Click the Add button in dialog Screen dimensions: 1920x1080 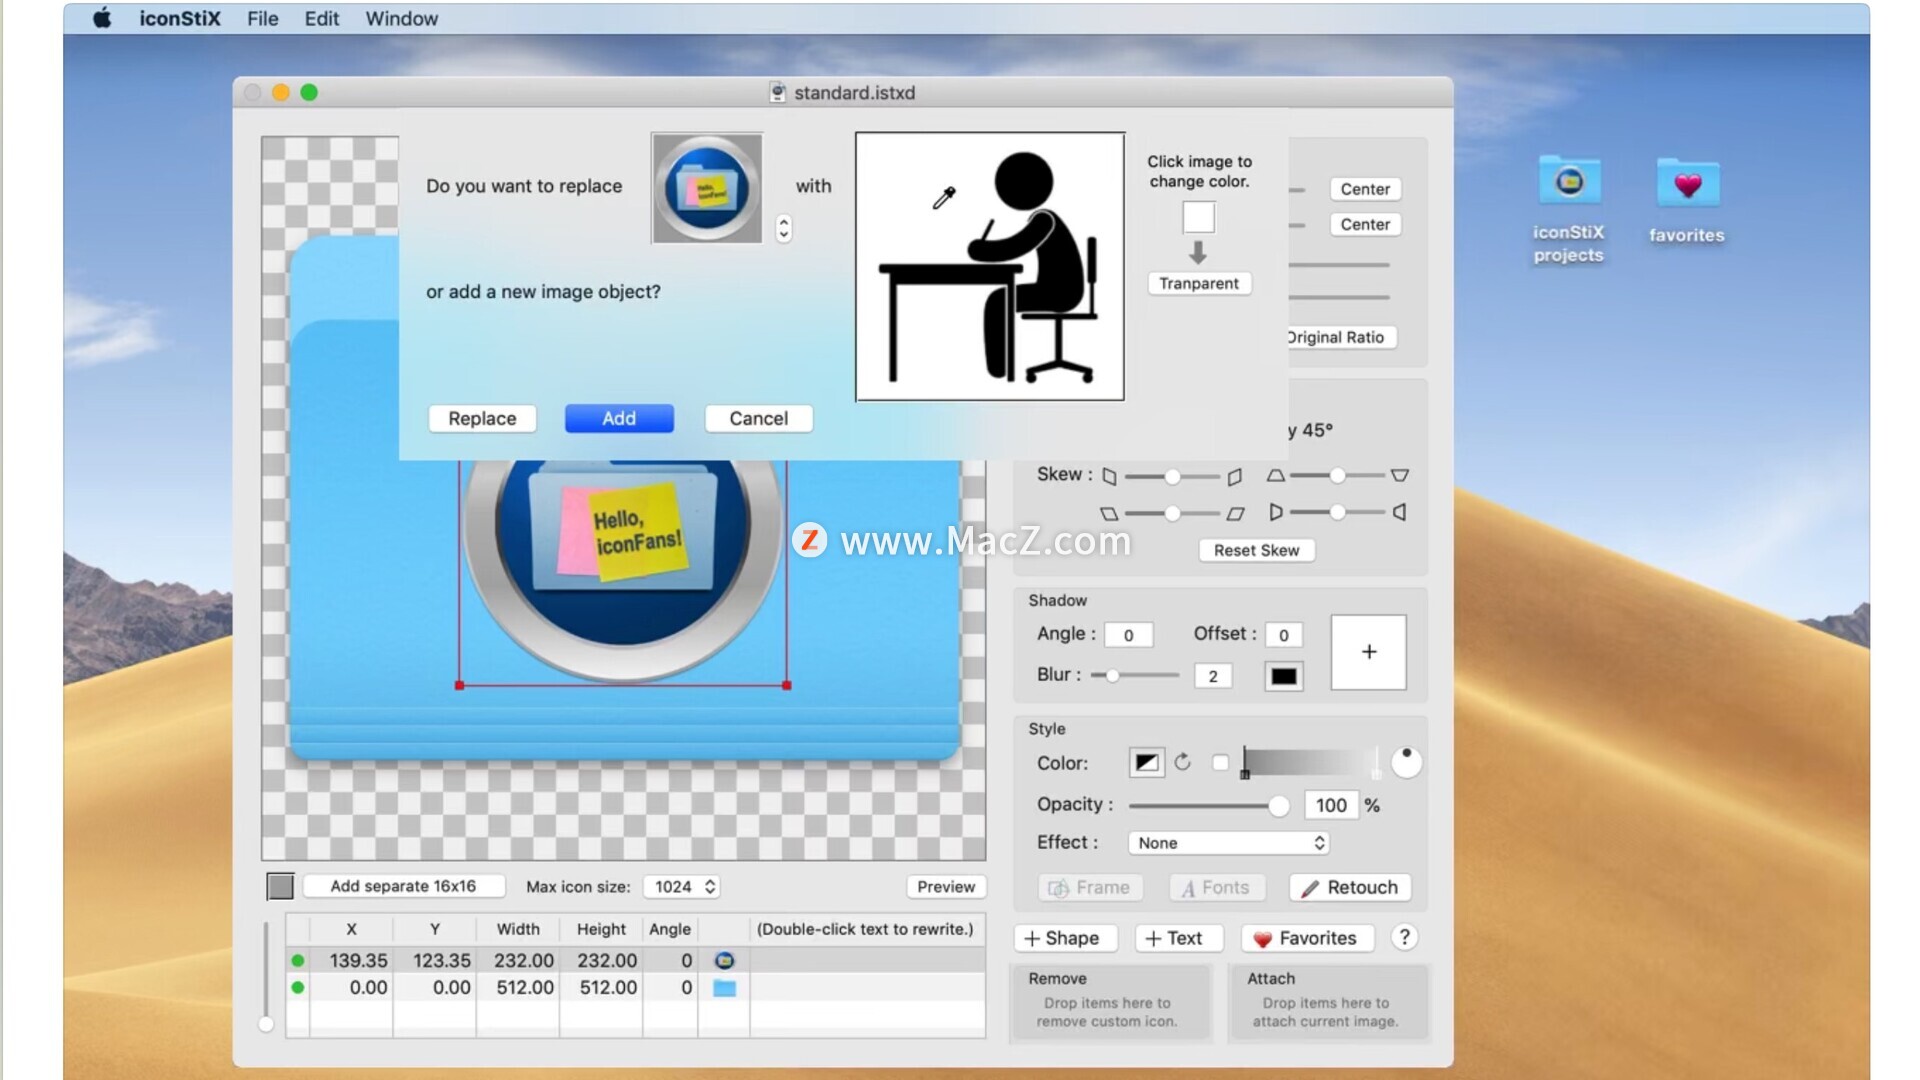[619, 418]
